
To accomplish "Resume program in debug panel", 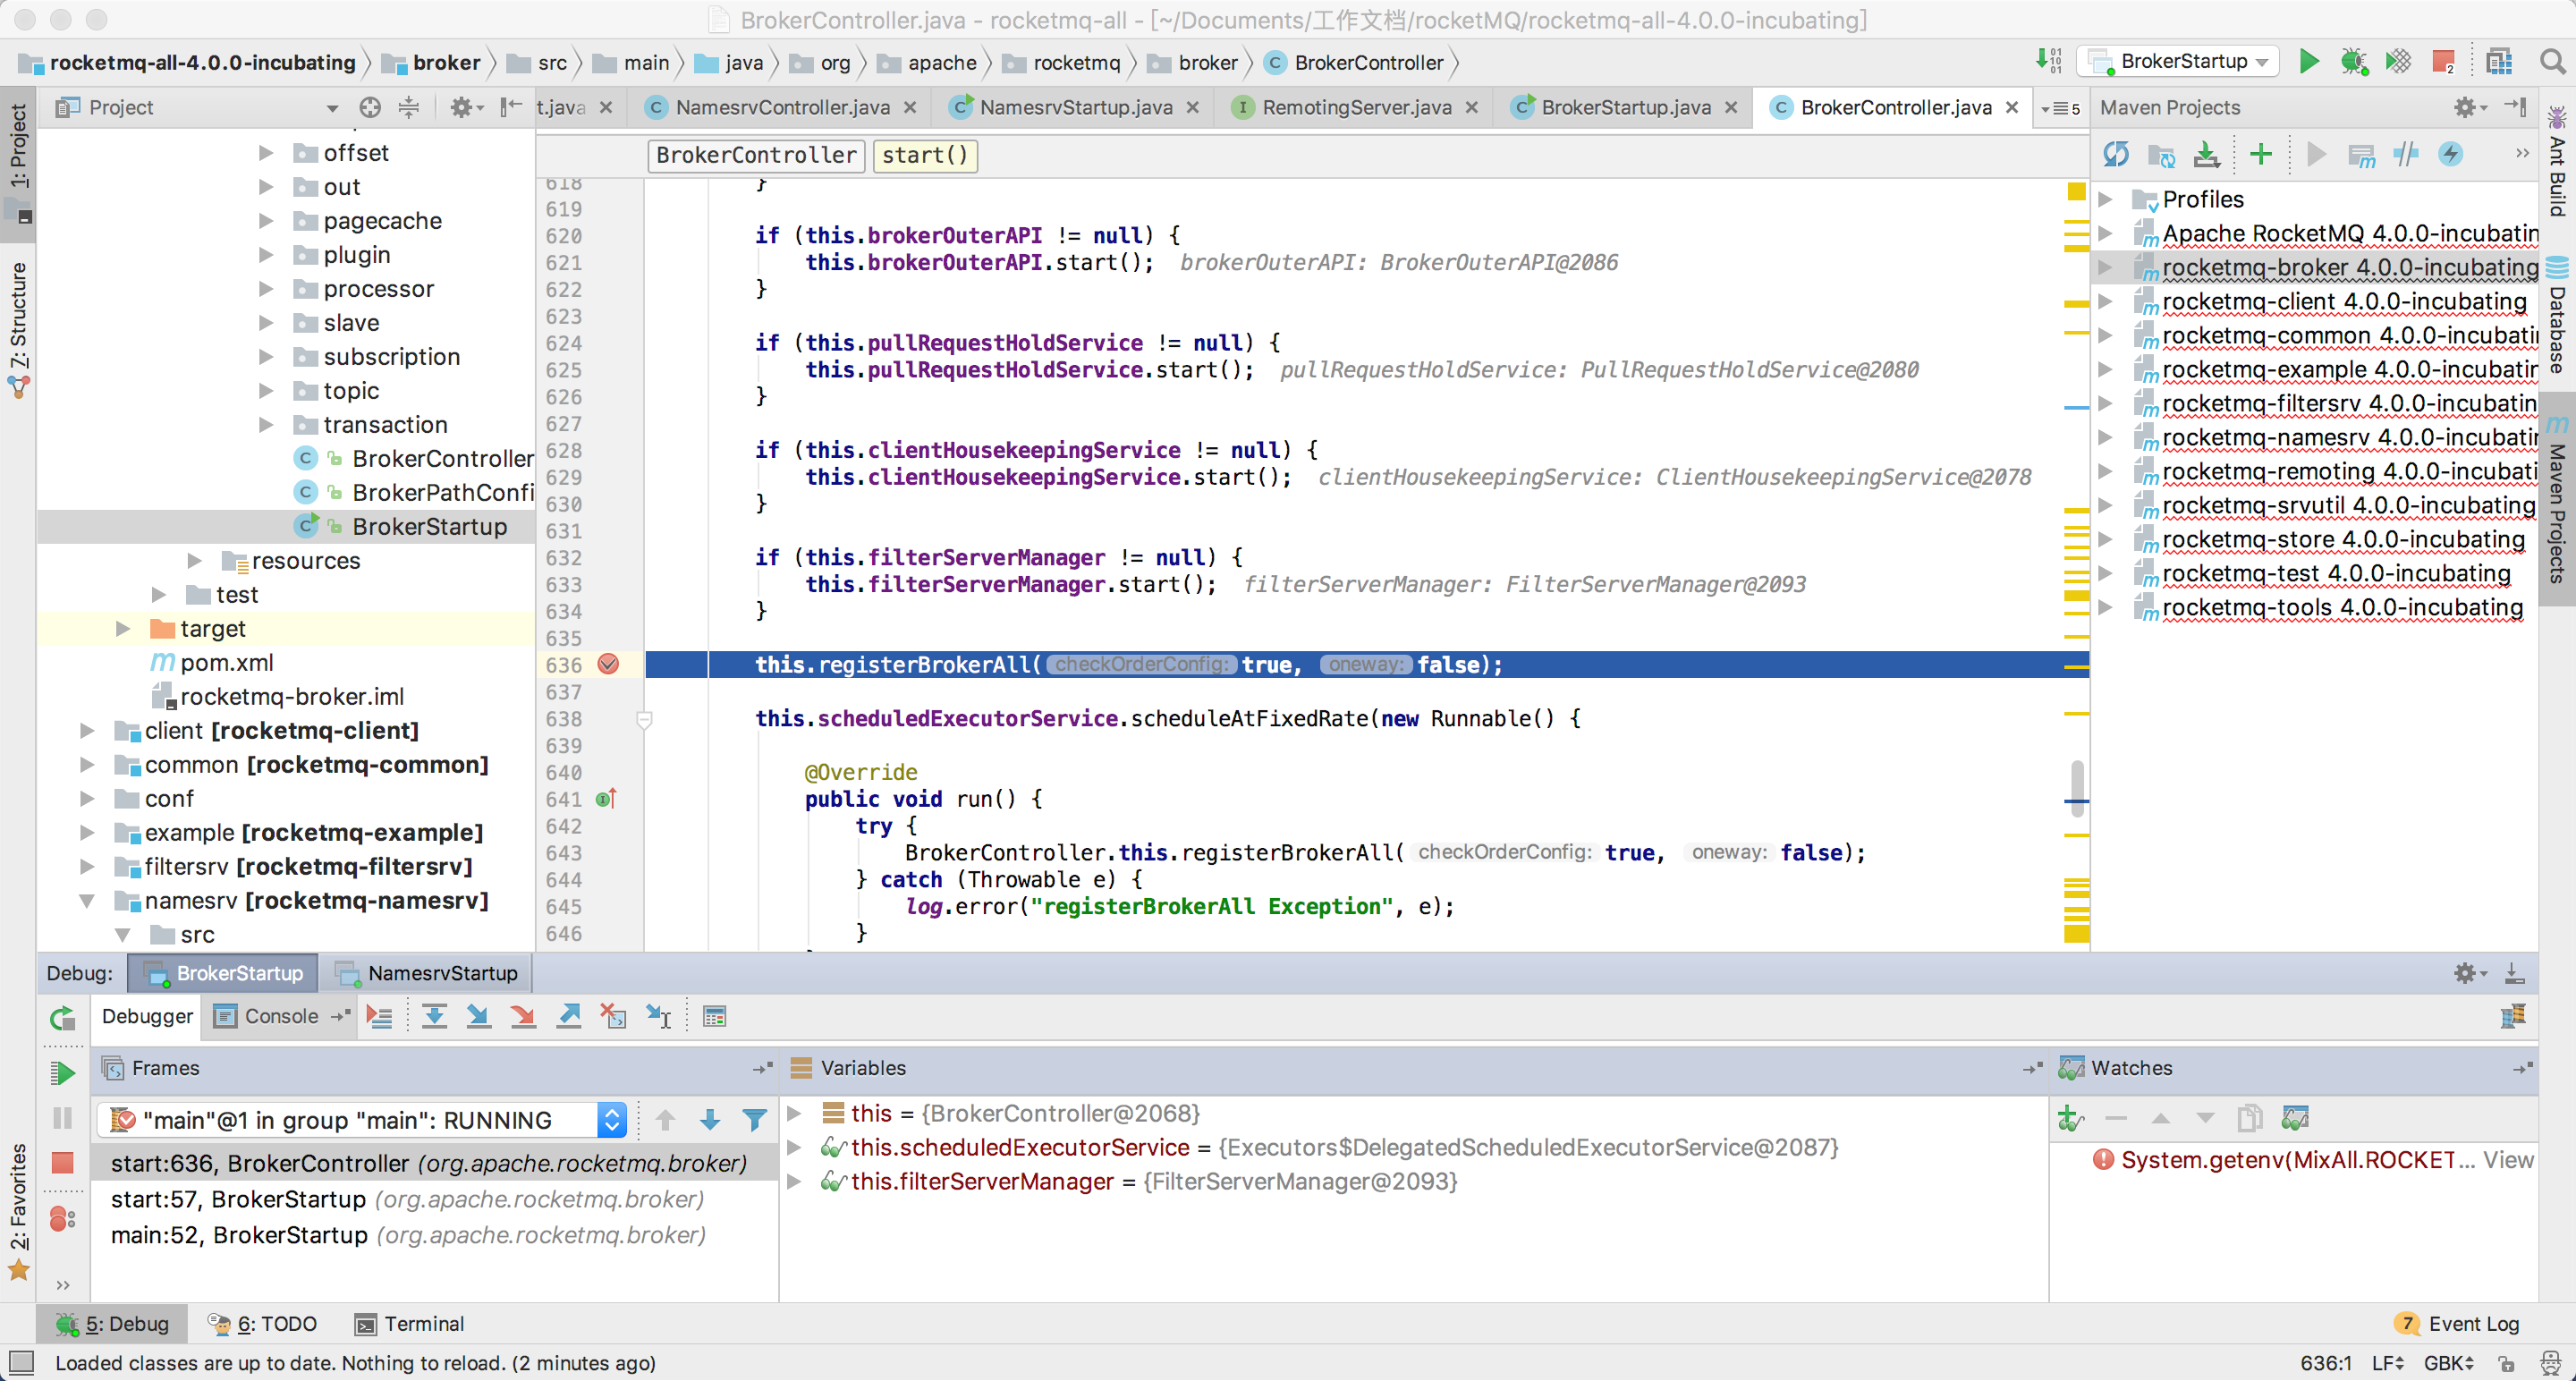I will point(62,1073).
